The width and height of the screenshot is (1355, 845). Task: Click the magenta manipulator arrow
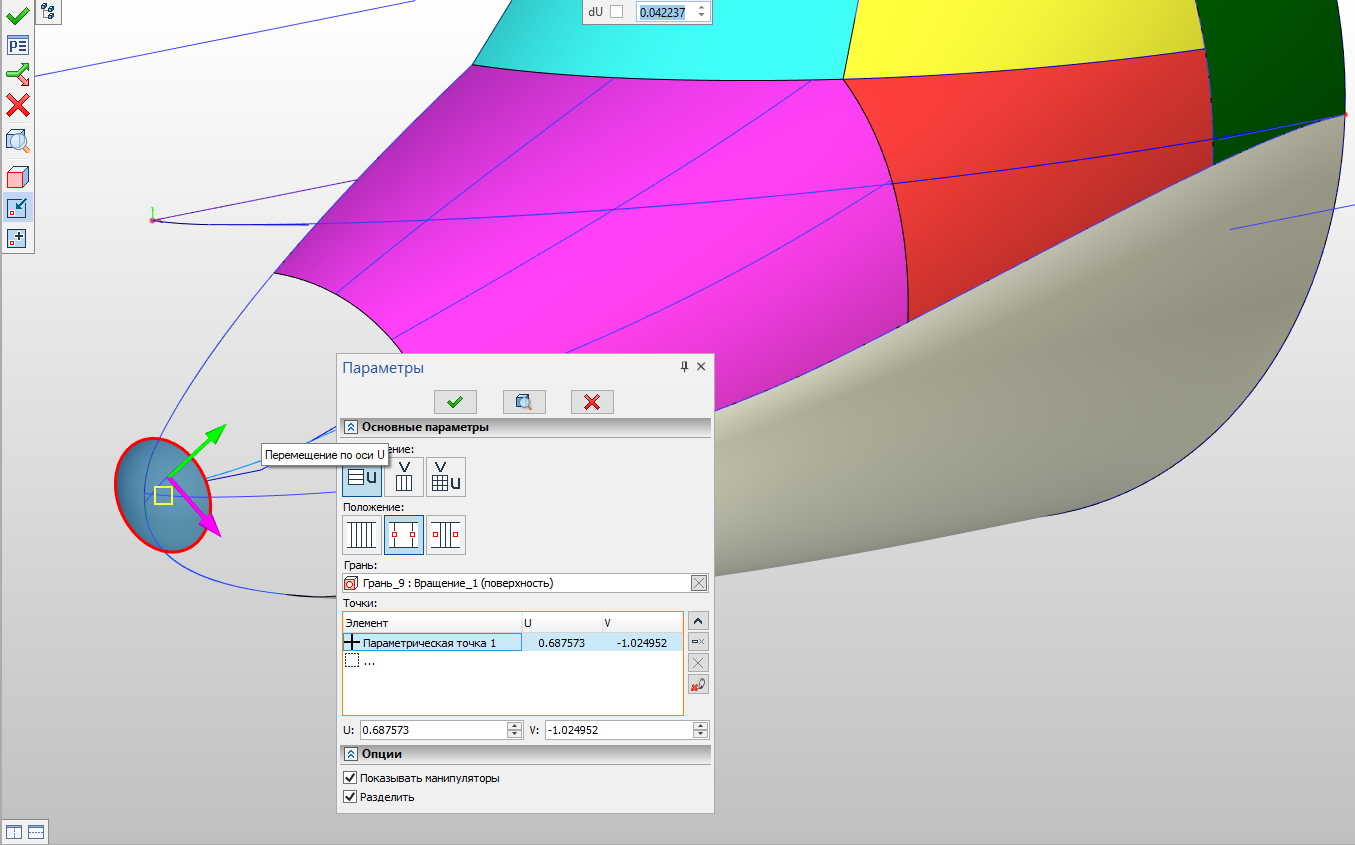point(196,508)
